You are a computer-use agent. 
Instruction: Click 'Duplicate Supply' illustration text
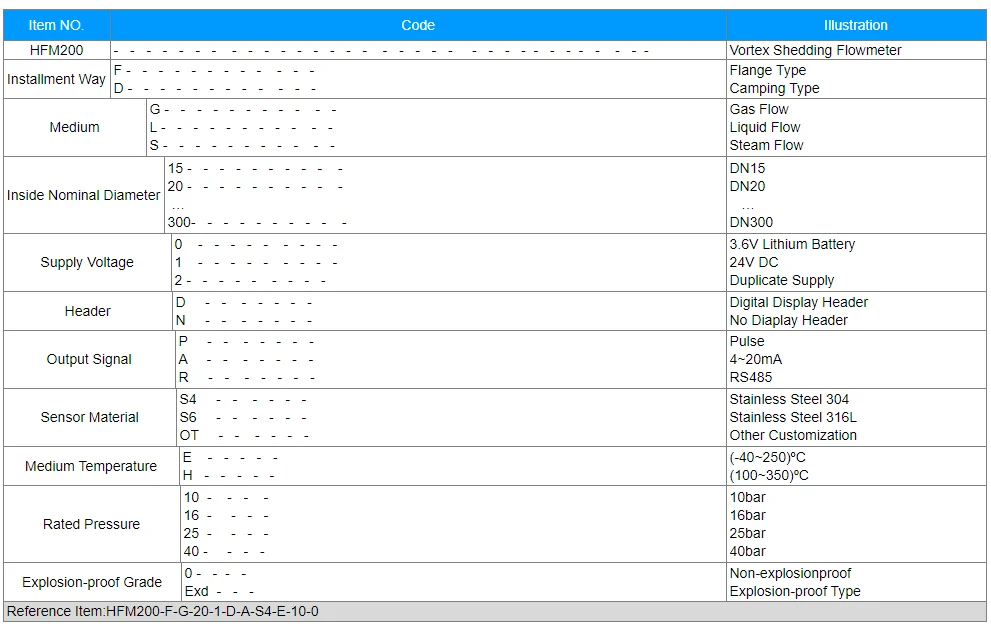pos(782,280)
